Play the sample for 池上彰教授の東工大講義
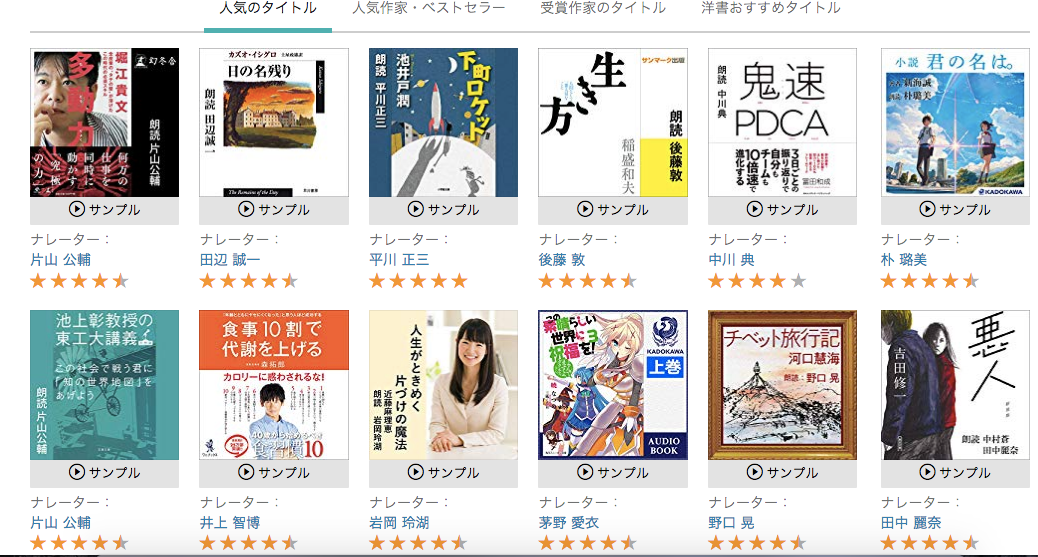Viewport: 1038px width, 557px height. coord(105,473)
